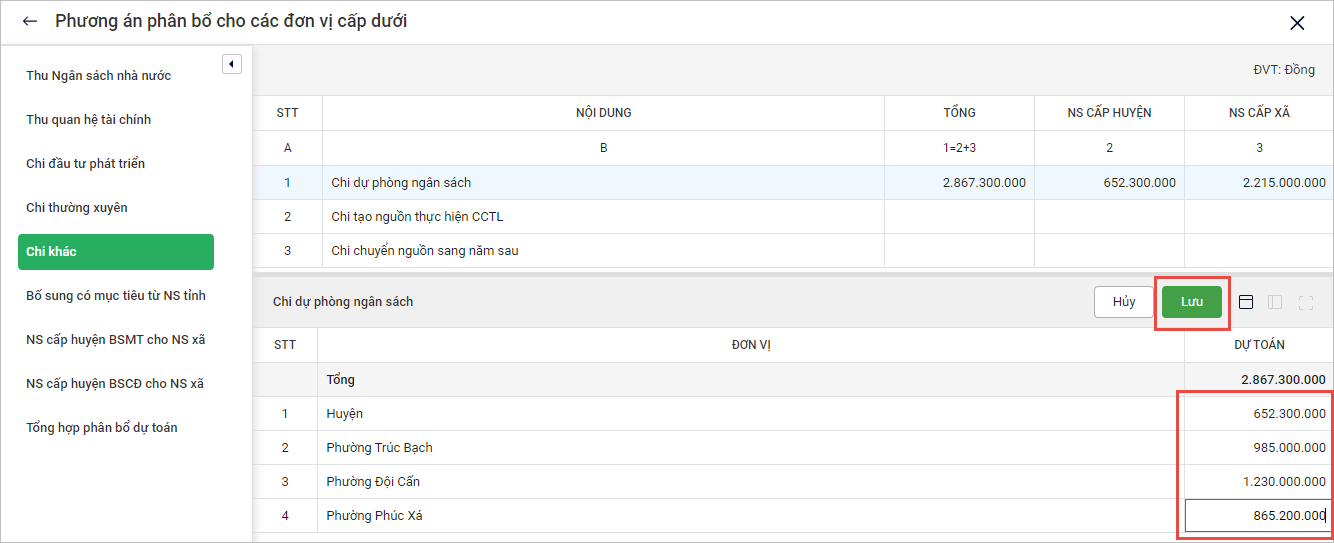Switch to vertical split layout icon
Screen dimensions: 1334x543
click(x=1275, y=302)
